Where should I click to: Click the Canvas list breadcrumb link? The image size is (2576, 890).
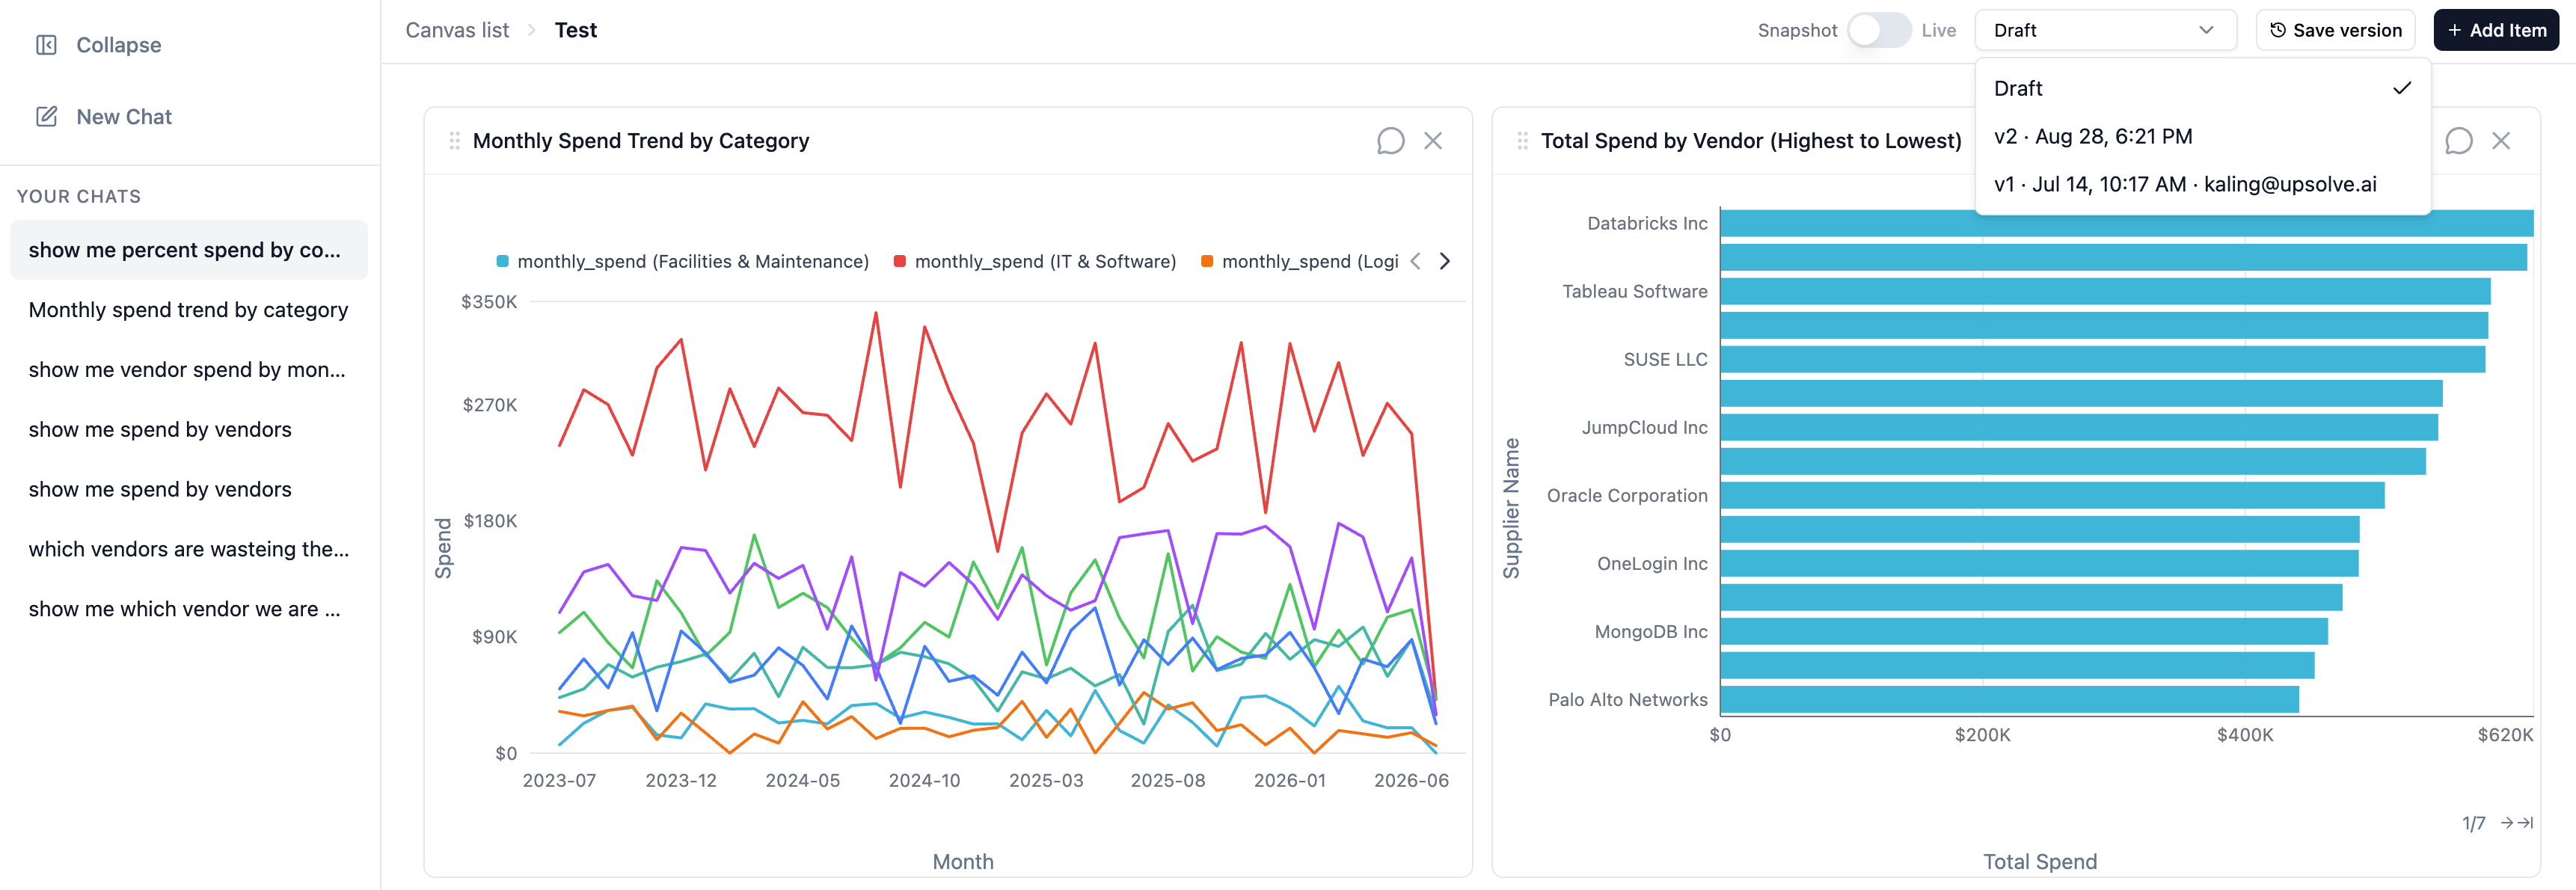457,30
